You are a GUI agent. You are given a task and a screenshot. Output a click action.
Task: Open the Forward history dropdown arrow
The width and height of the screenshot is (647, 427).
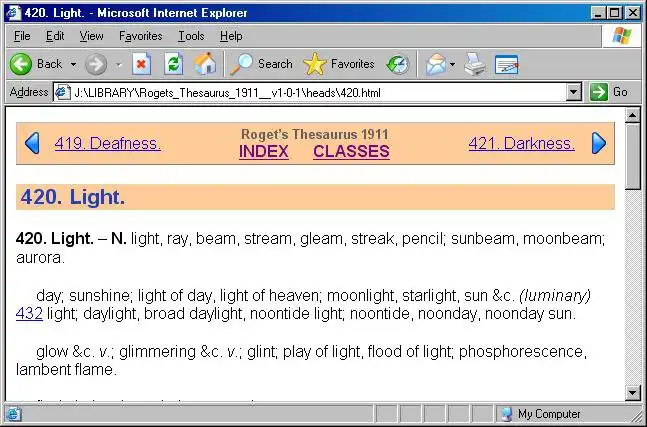click(x=119, y=64)
